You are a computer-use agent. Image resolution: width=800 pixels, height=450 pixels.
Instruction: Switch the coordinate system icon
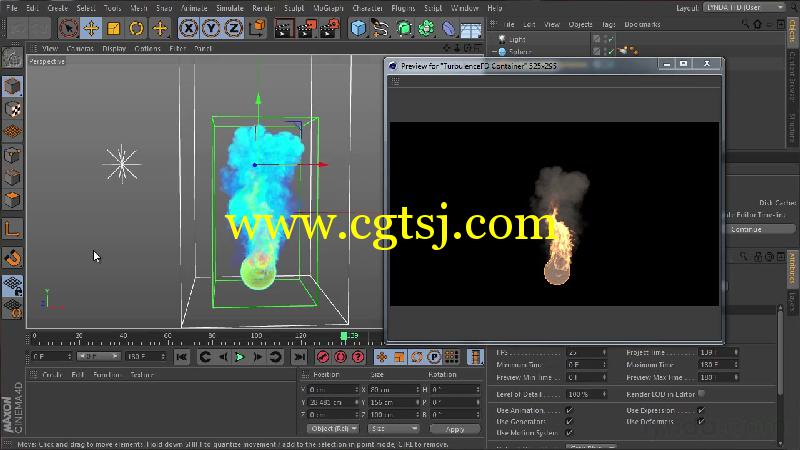[x=258, y=28]
